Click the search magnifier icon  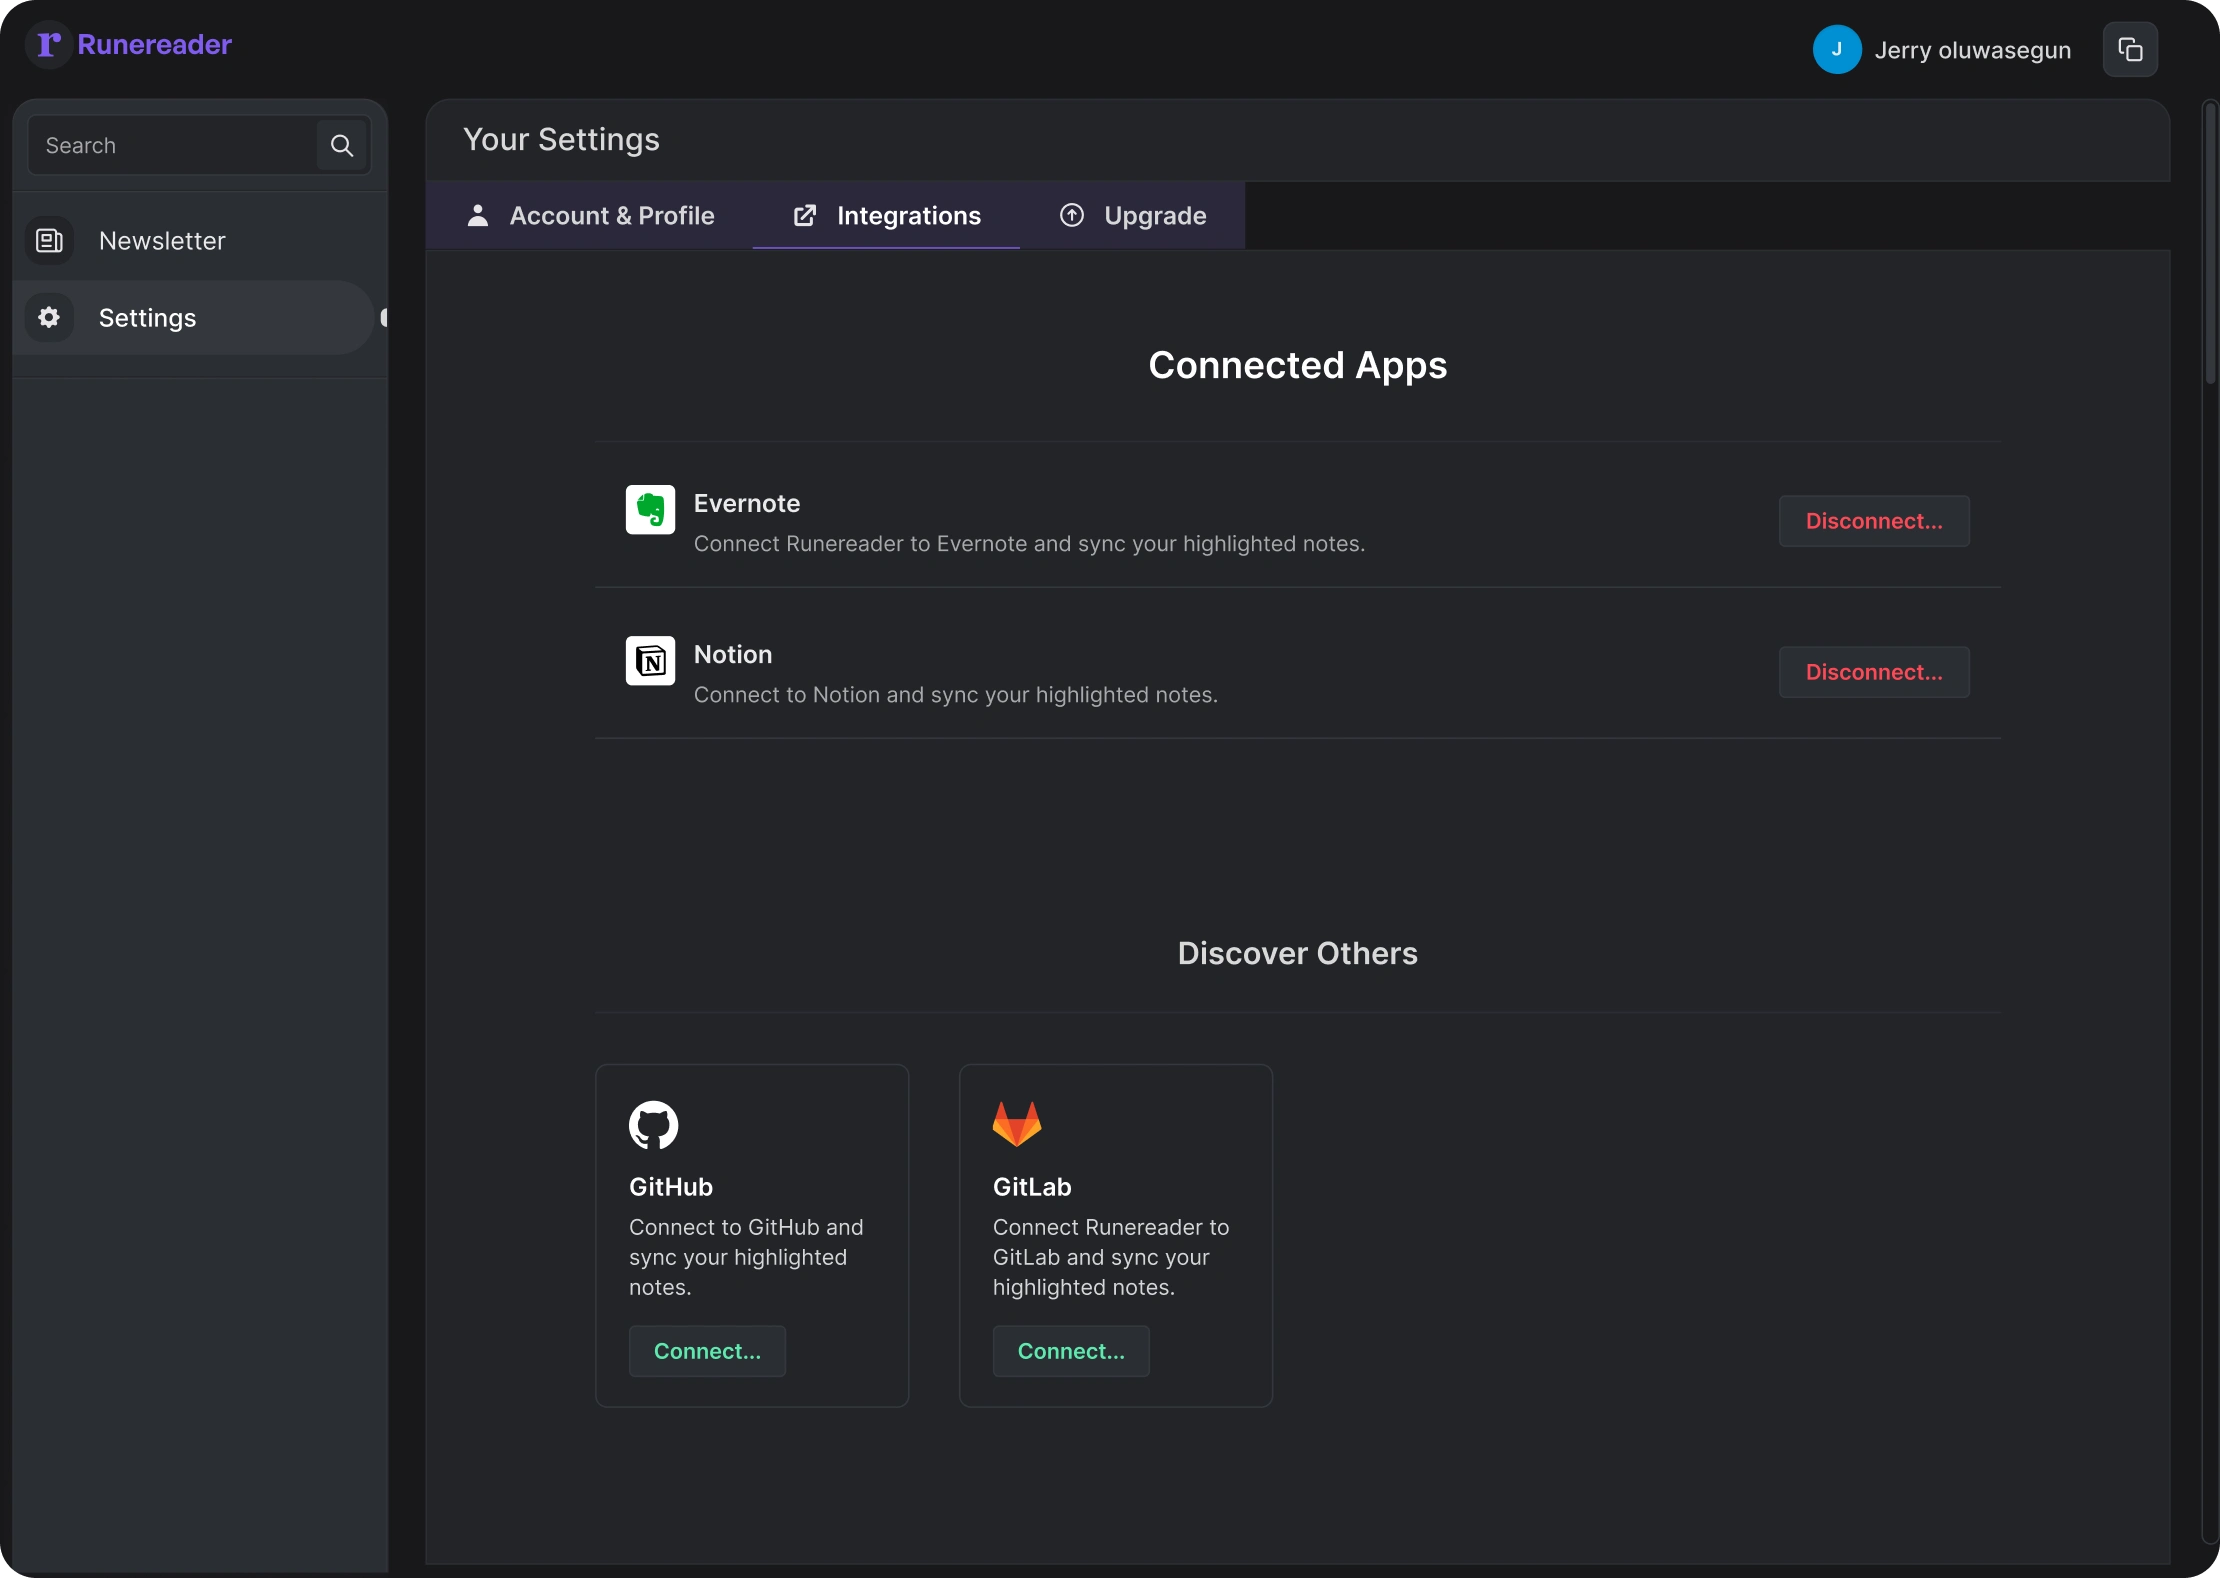coord(342,146)
